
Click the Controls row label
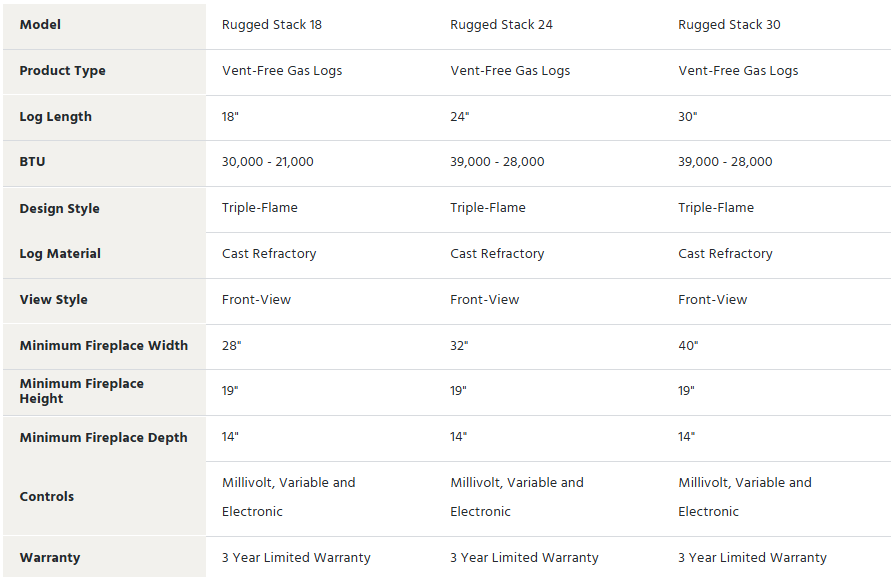(47, 497)
